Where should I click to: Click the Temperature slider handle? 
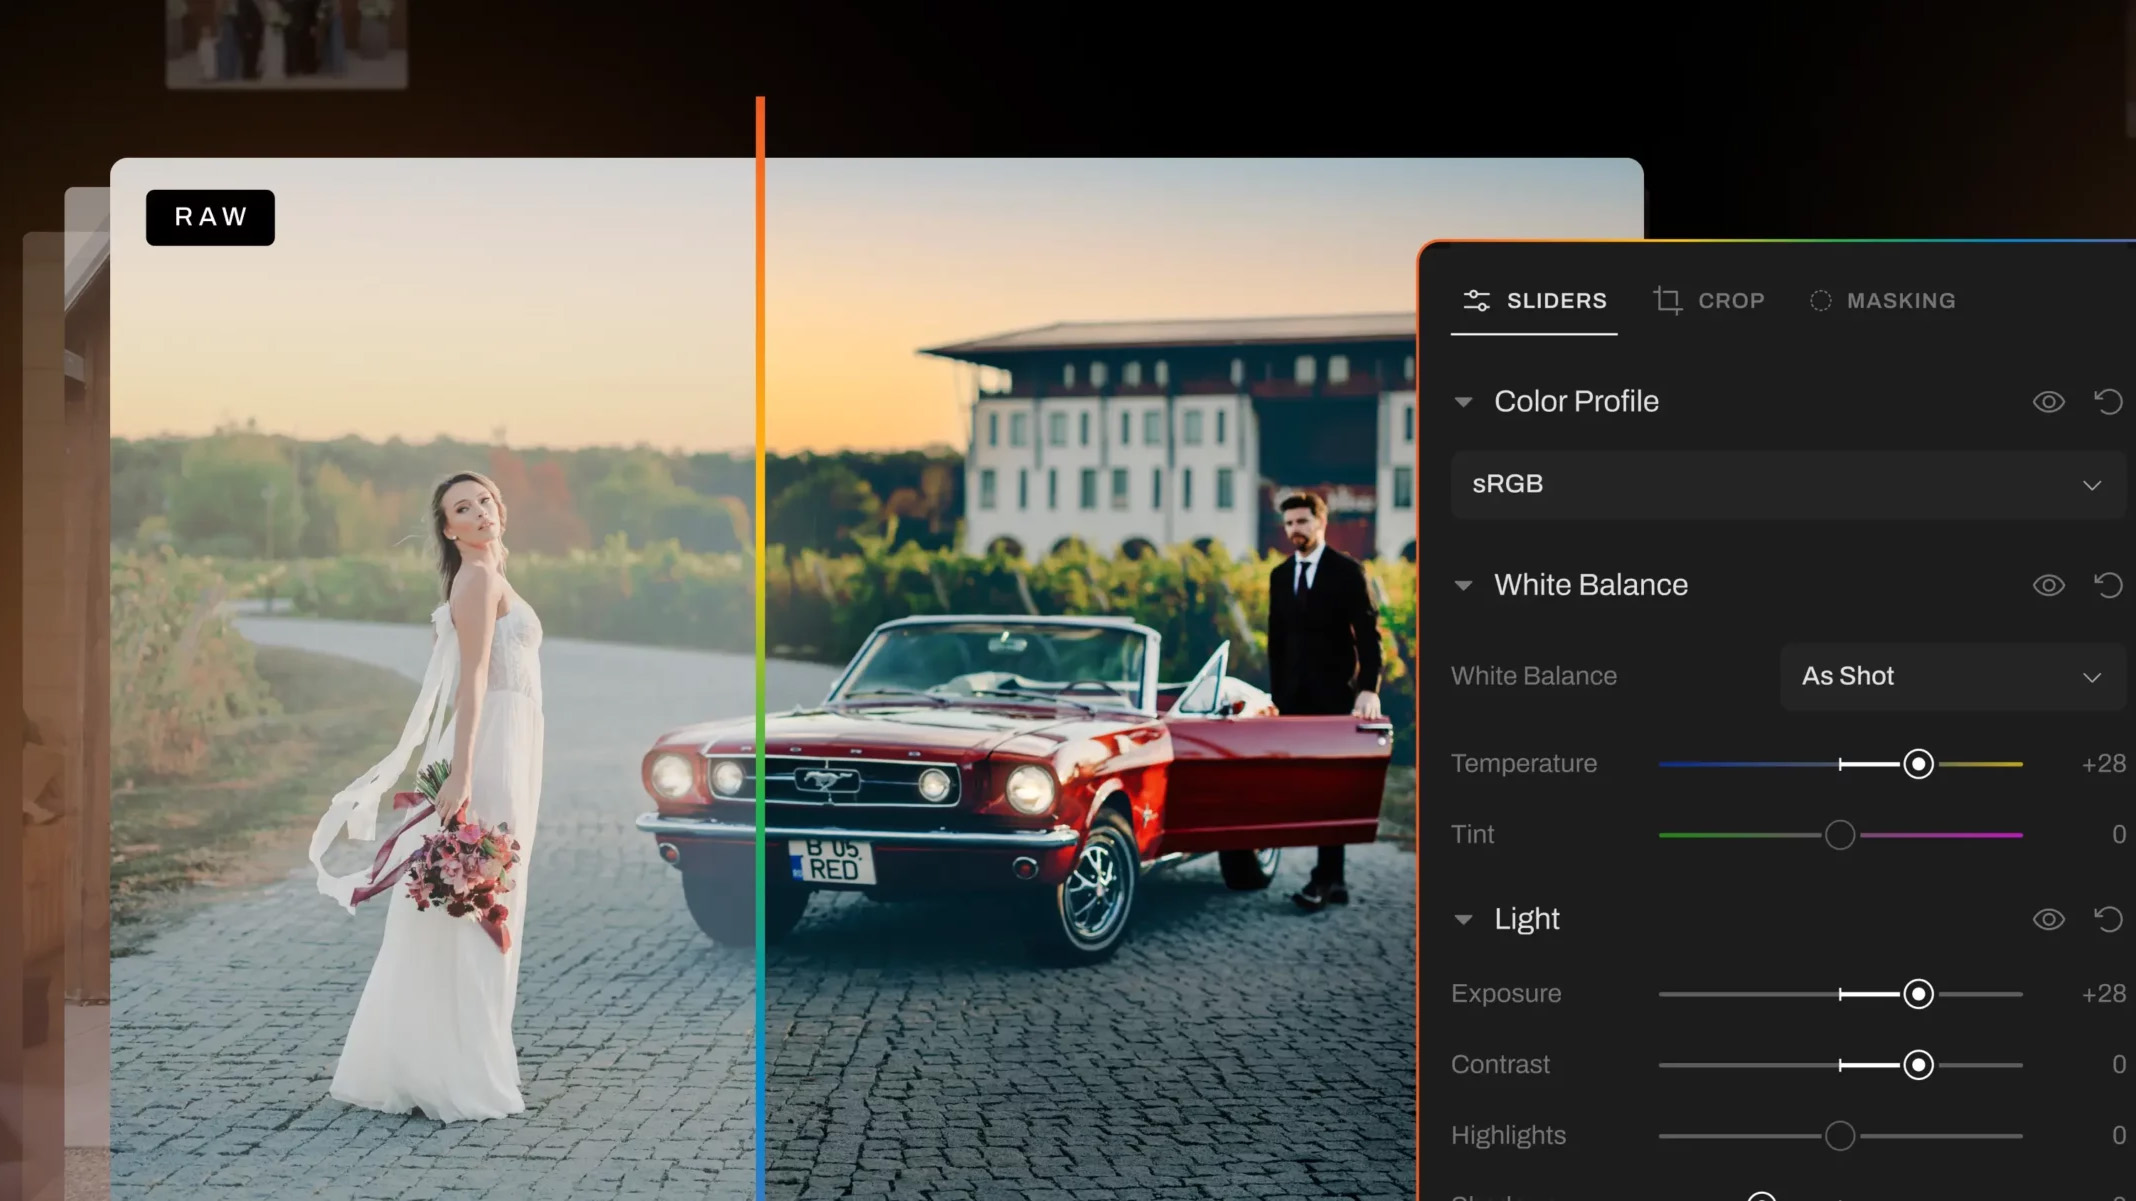click(1918, 764)
